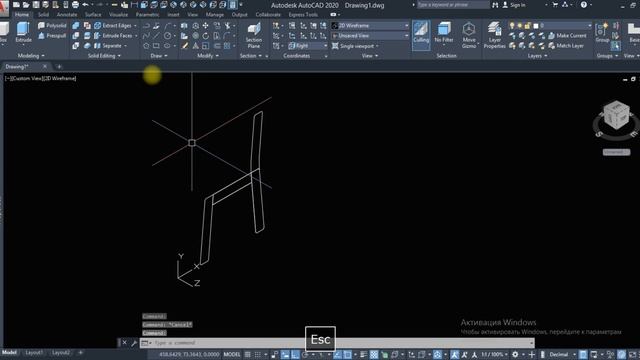Viewport: 640px width, 360px height.
Task: Open the Visualize ribbon tab
Action: tap(118, 14)
